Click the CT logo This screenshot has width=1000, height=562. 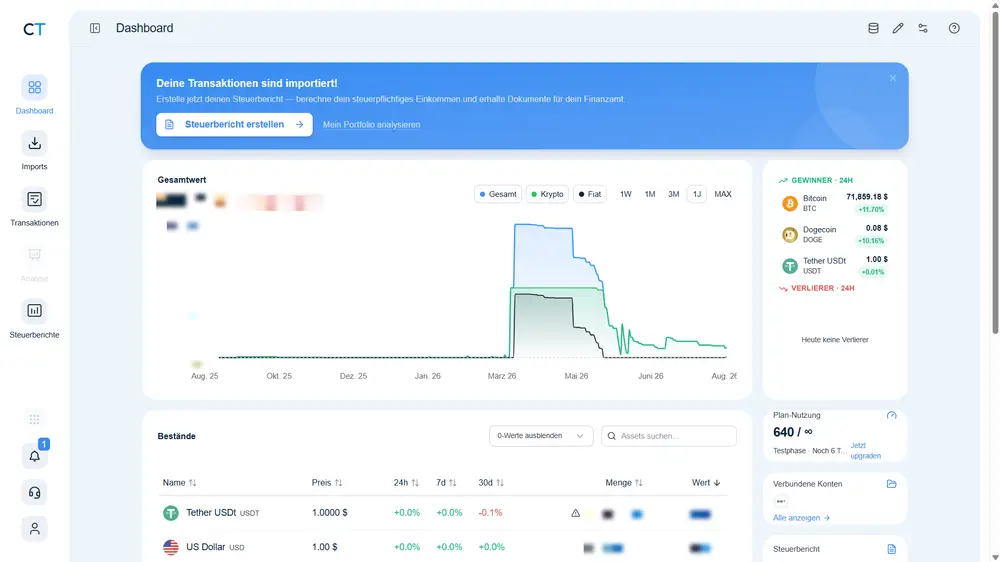pos(34,29)
